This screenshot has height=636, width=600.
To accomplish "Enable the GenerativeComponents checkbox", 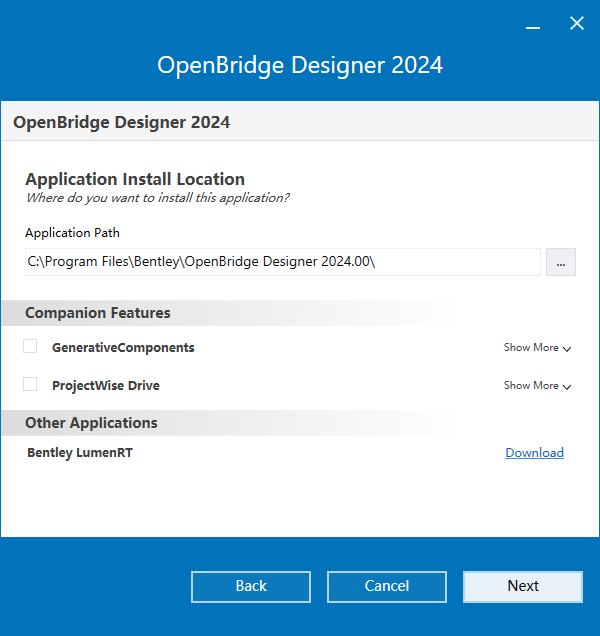I will [x=30, y=346].
